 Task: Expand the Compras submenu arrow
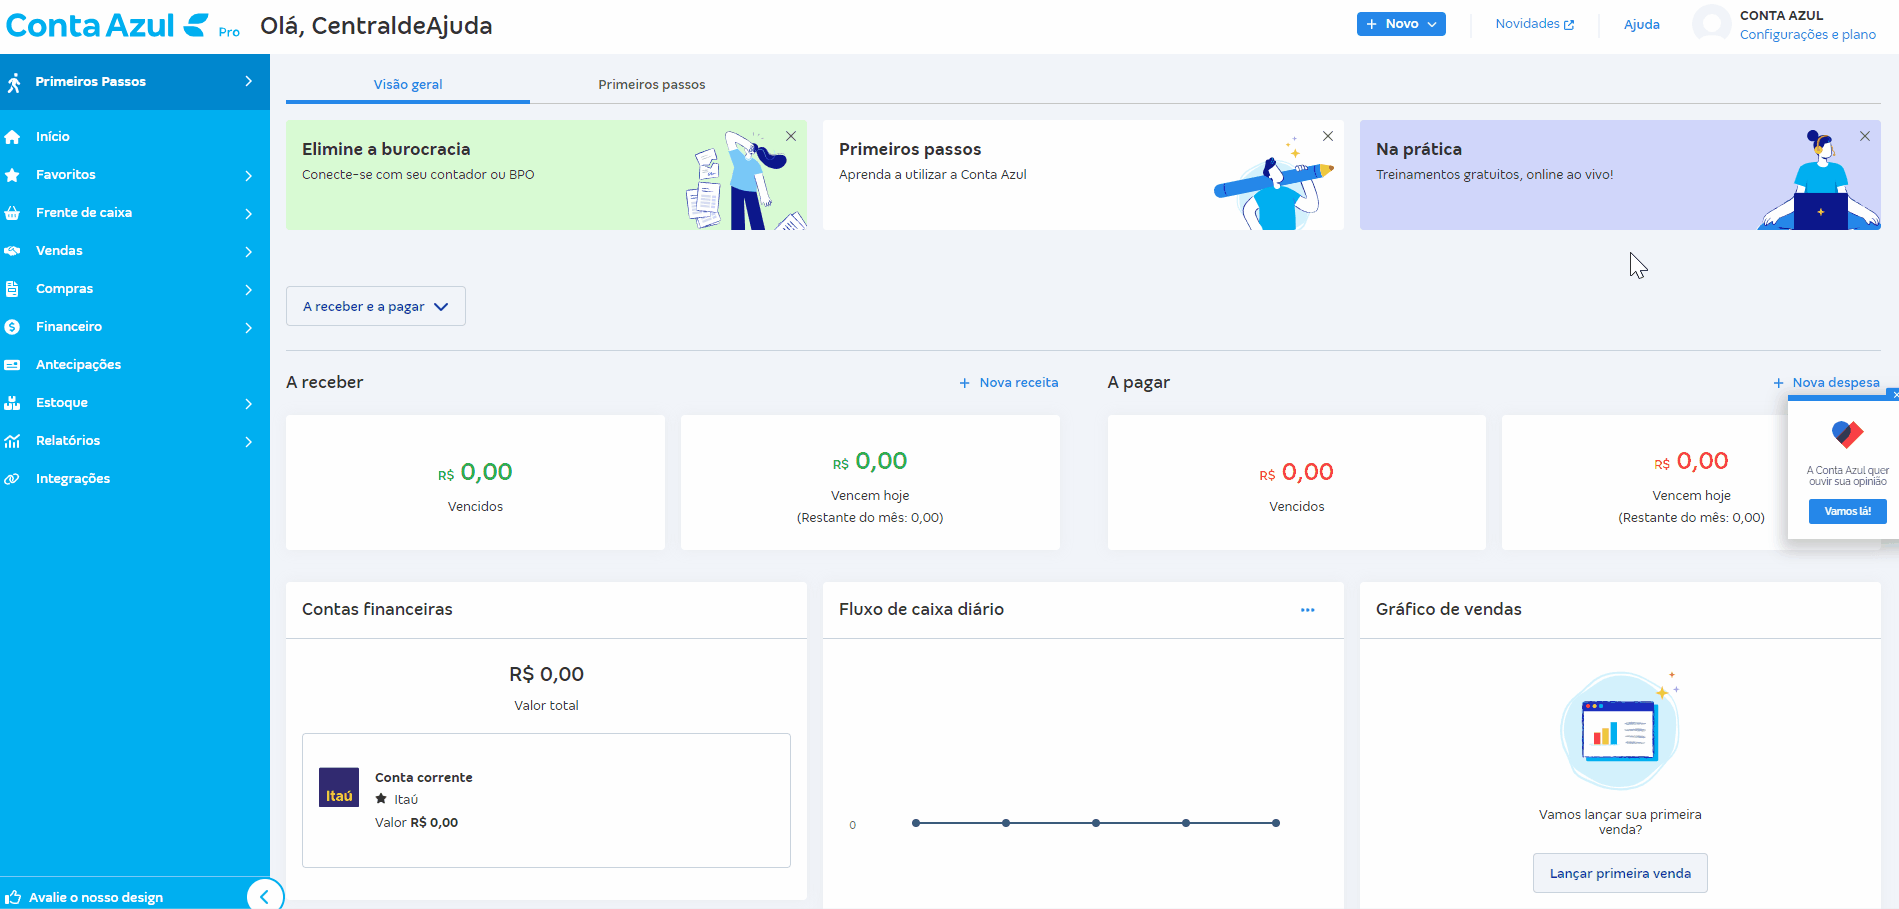click(249, 290)
